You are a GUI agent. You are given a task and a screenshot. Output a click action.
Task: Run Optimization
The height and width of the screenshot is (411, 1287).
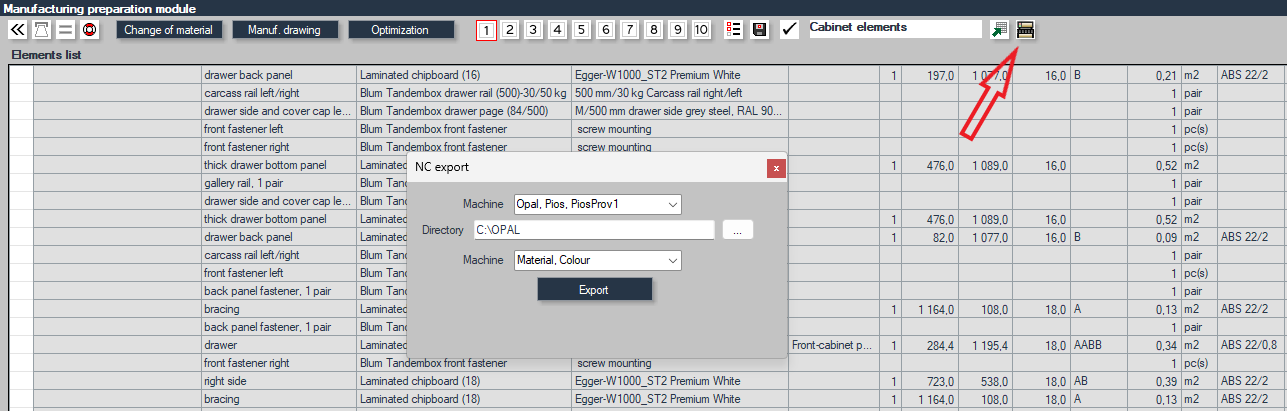coord(400,30)
